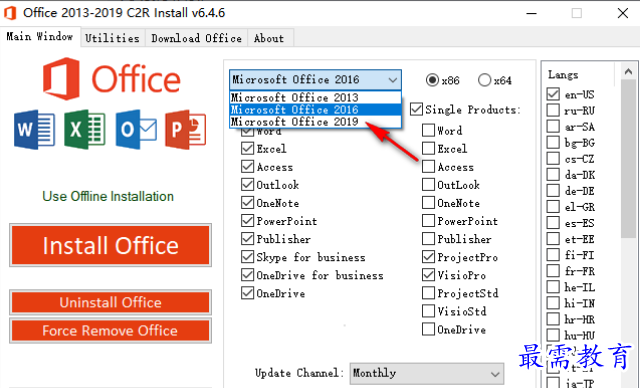Screen dimensions: 640x388
Task: Choose Microsoft Office 2013 from list
Action: click(315, 98)
